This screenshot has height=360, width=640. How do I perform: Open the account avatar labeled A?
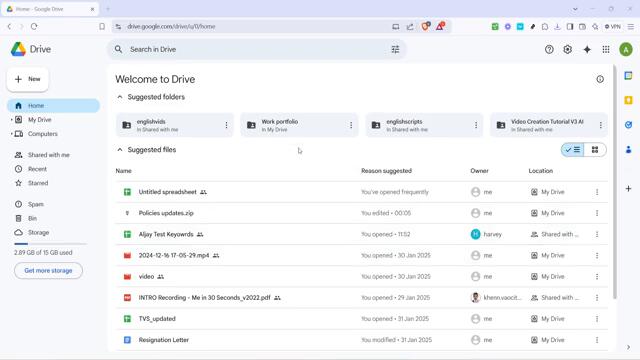pyautogui.click(x=626, y=49)
